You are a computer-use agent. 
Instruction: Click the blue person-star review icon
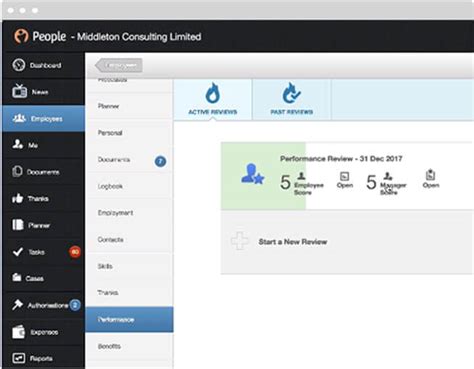point(252,174)
